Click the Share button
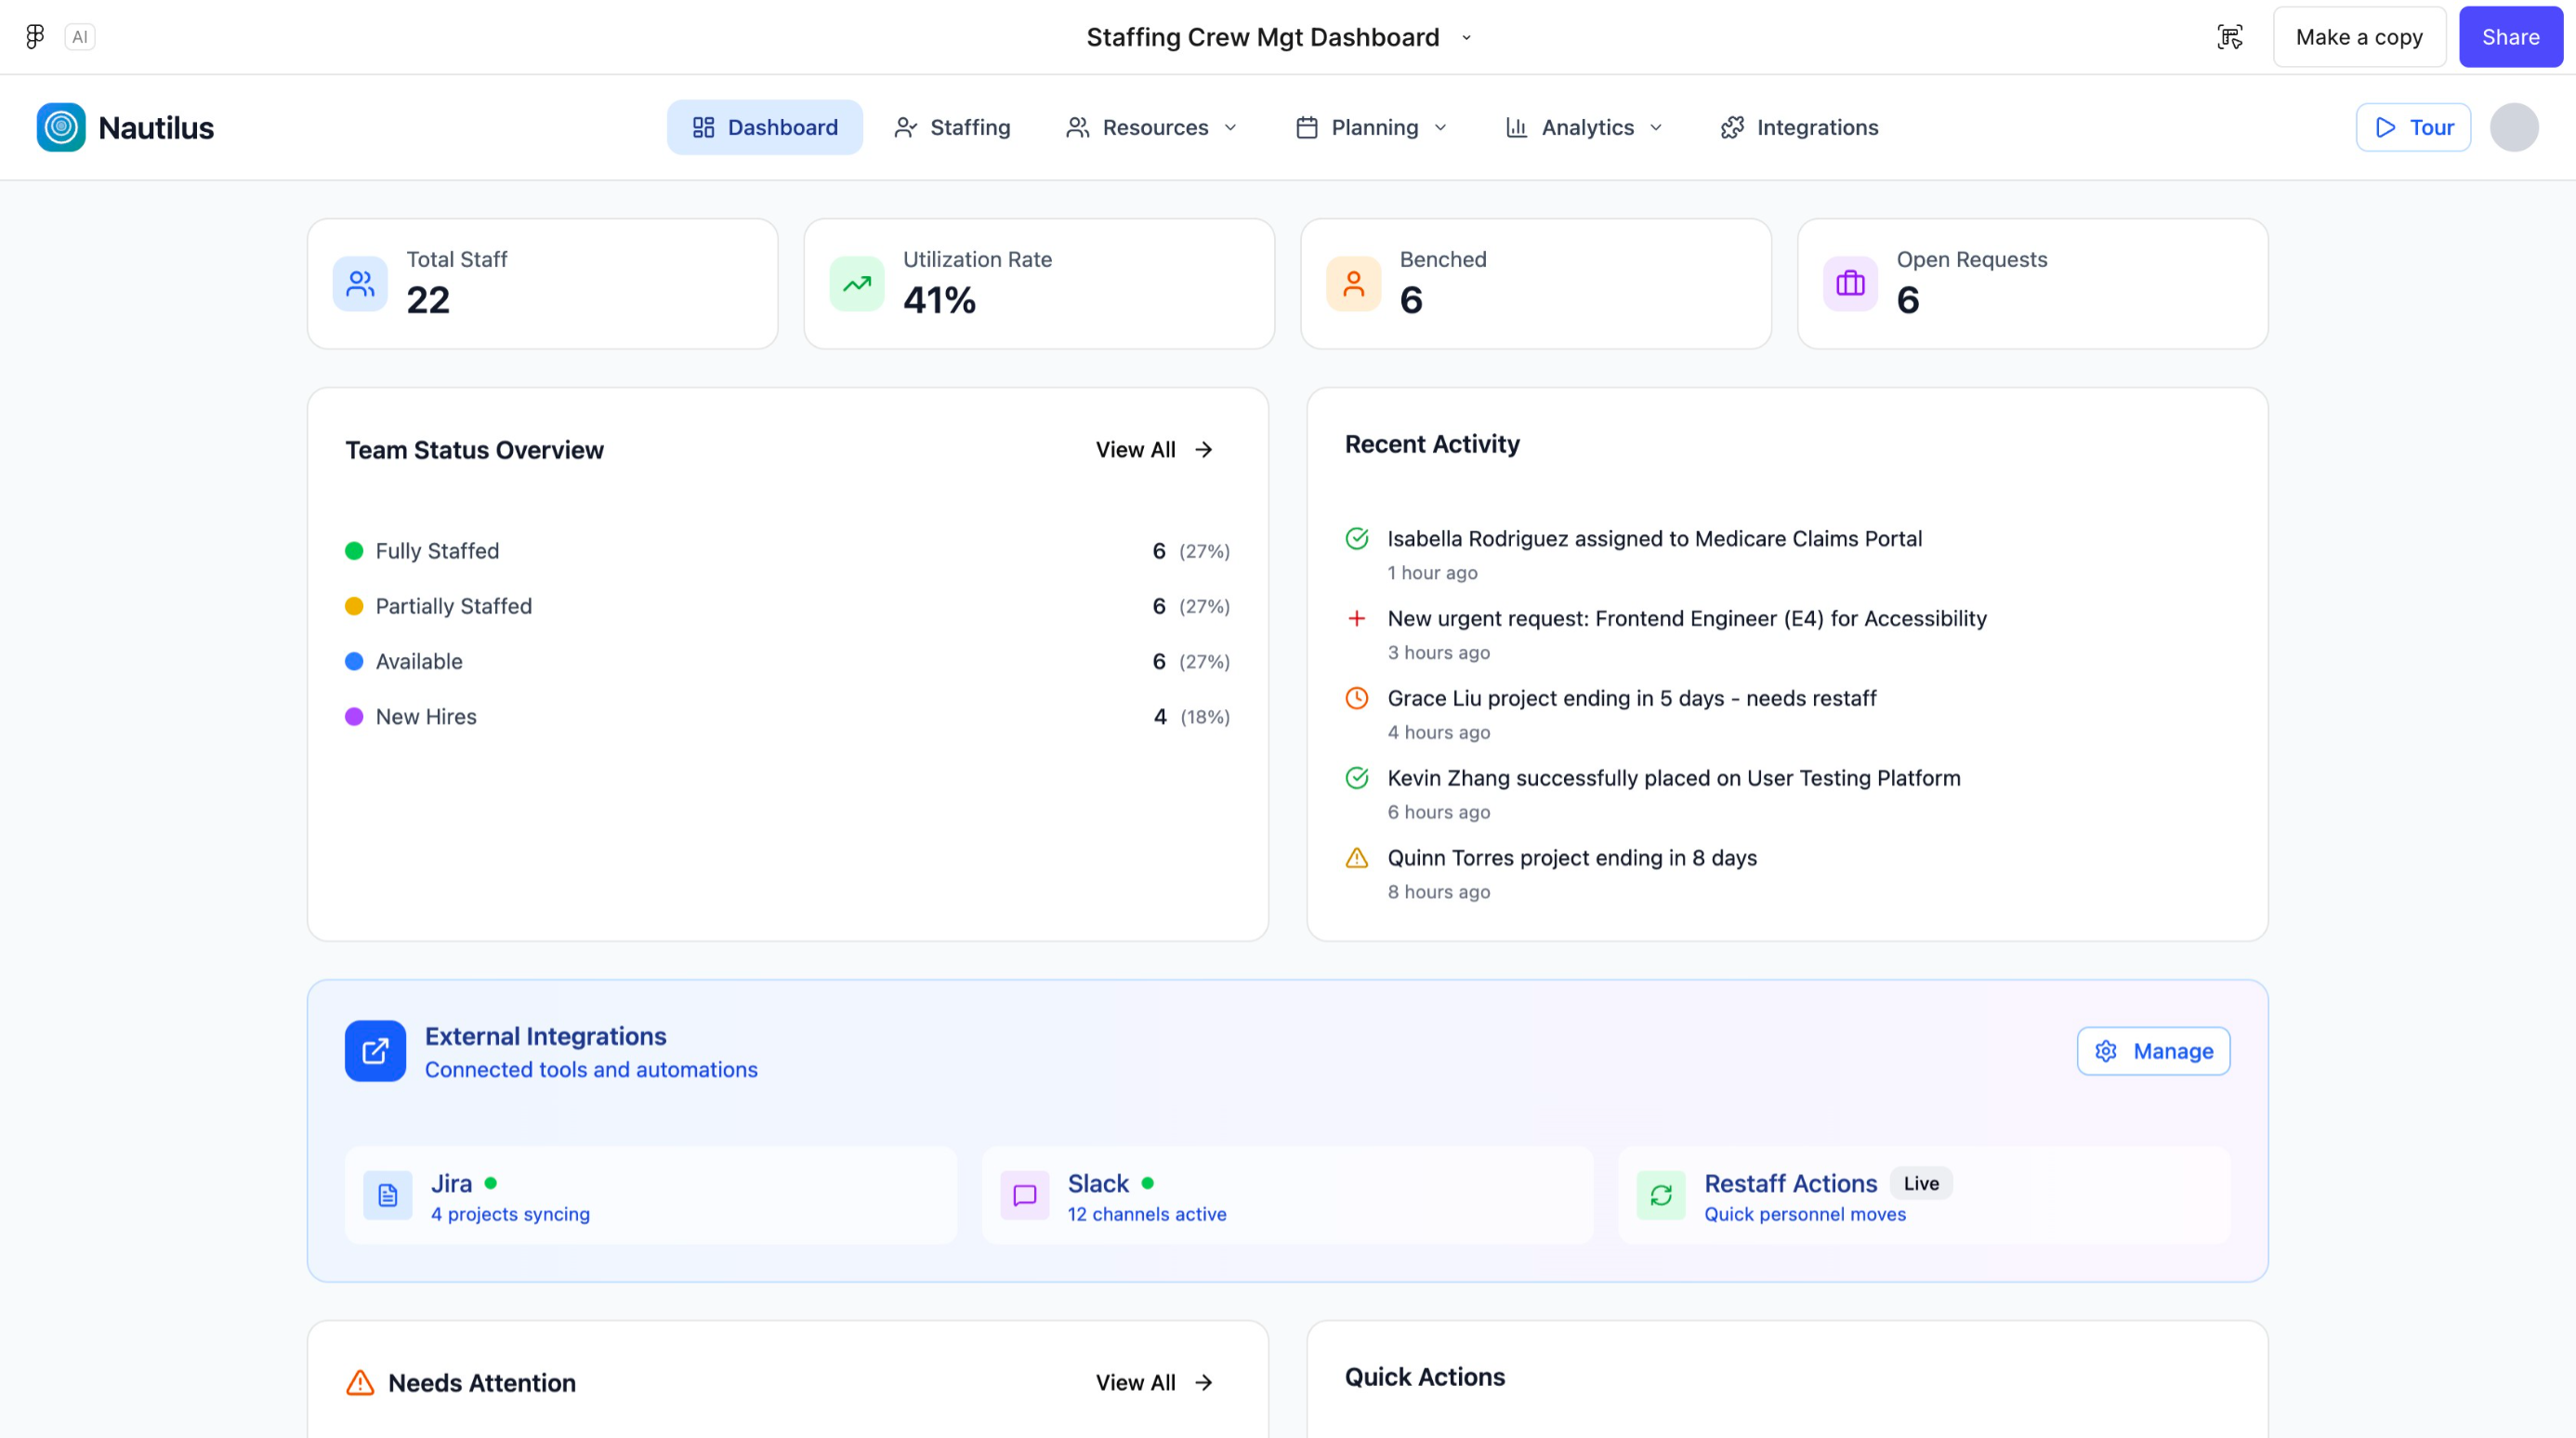This screenshot has height=1438, width=2576. 2510,36
